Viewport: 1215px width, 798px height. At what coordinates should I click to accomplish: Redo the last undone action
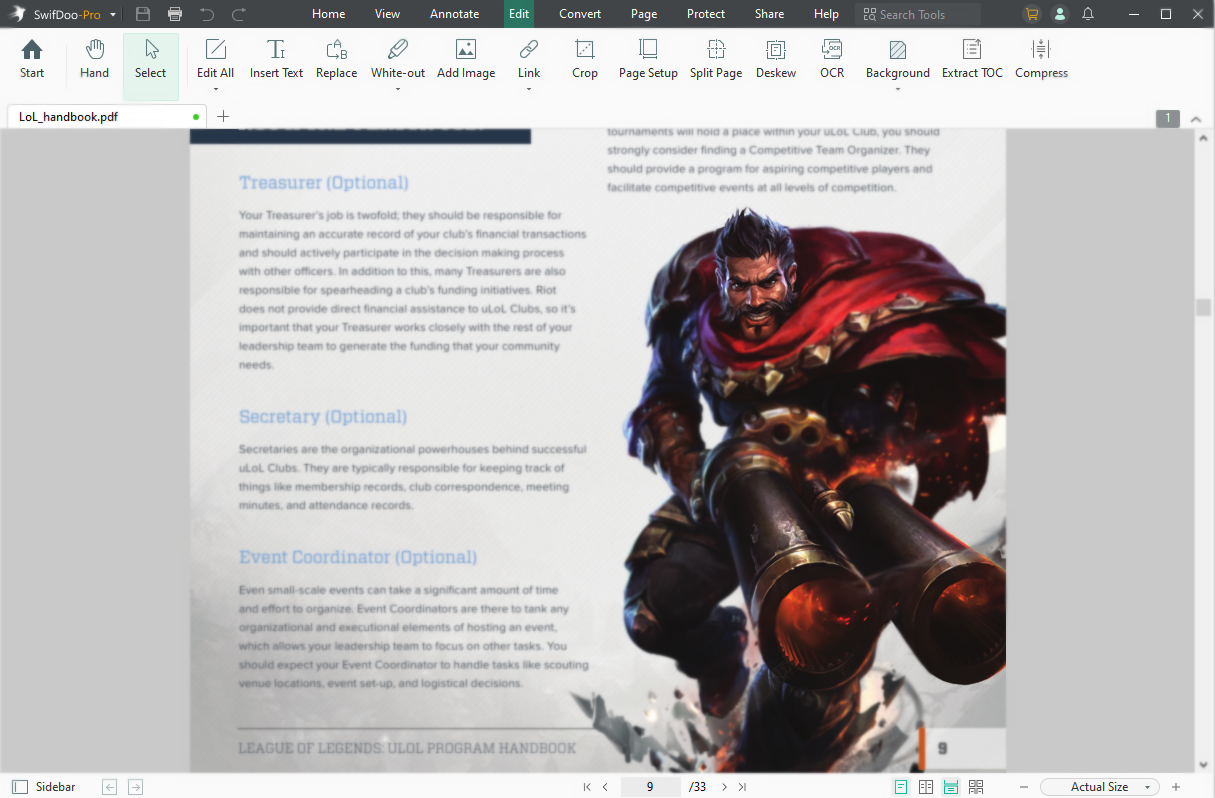pyautogui.click(x=239, y=14)
